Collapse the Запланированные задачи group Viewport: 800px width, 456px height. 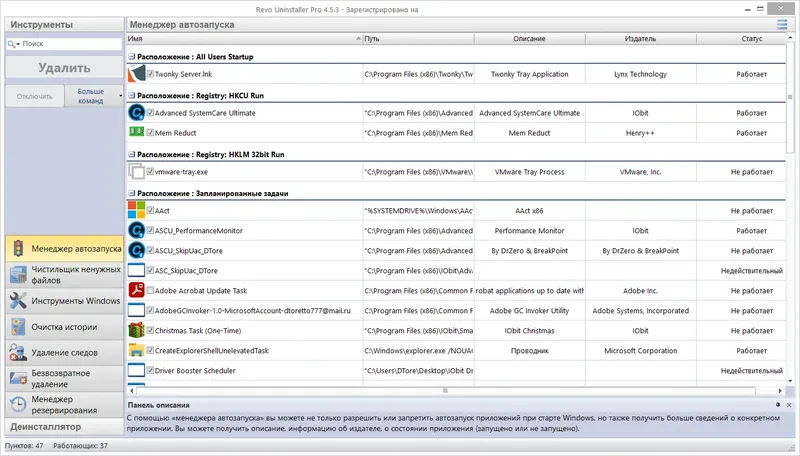pos(132,193)
